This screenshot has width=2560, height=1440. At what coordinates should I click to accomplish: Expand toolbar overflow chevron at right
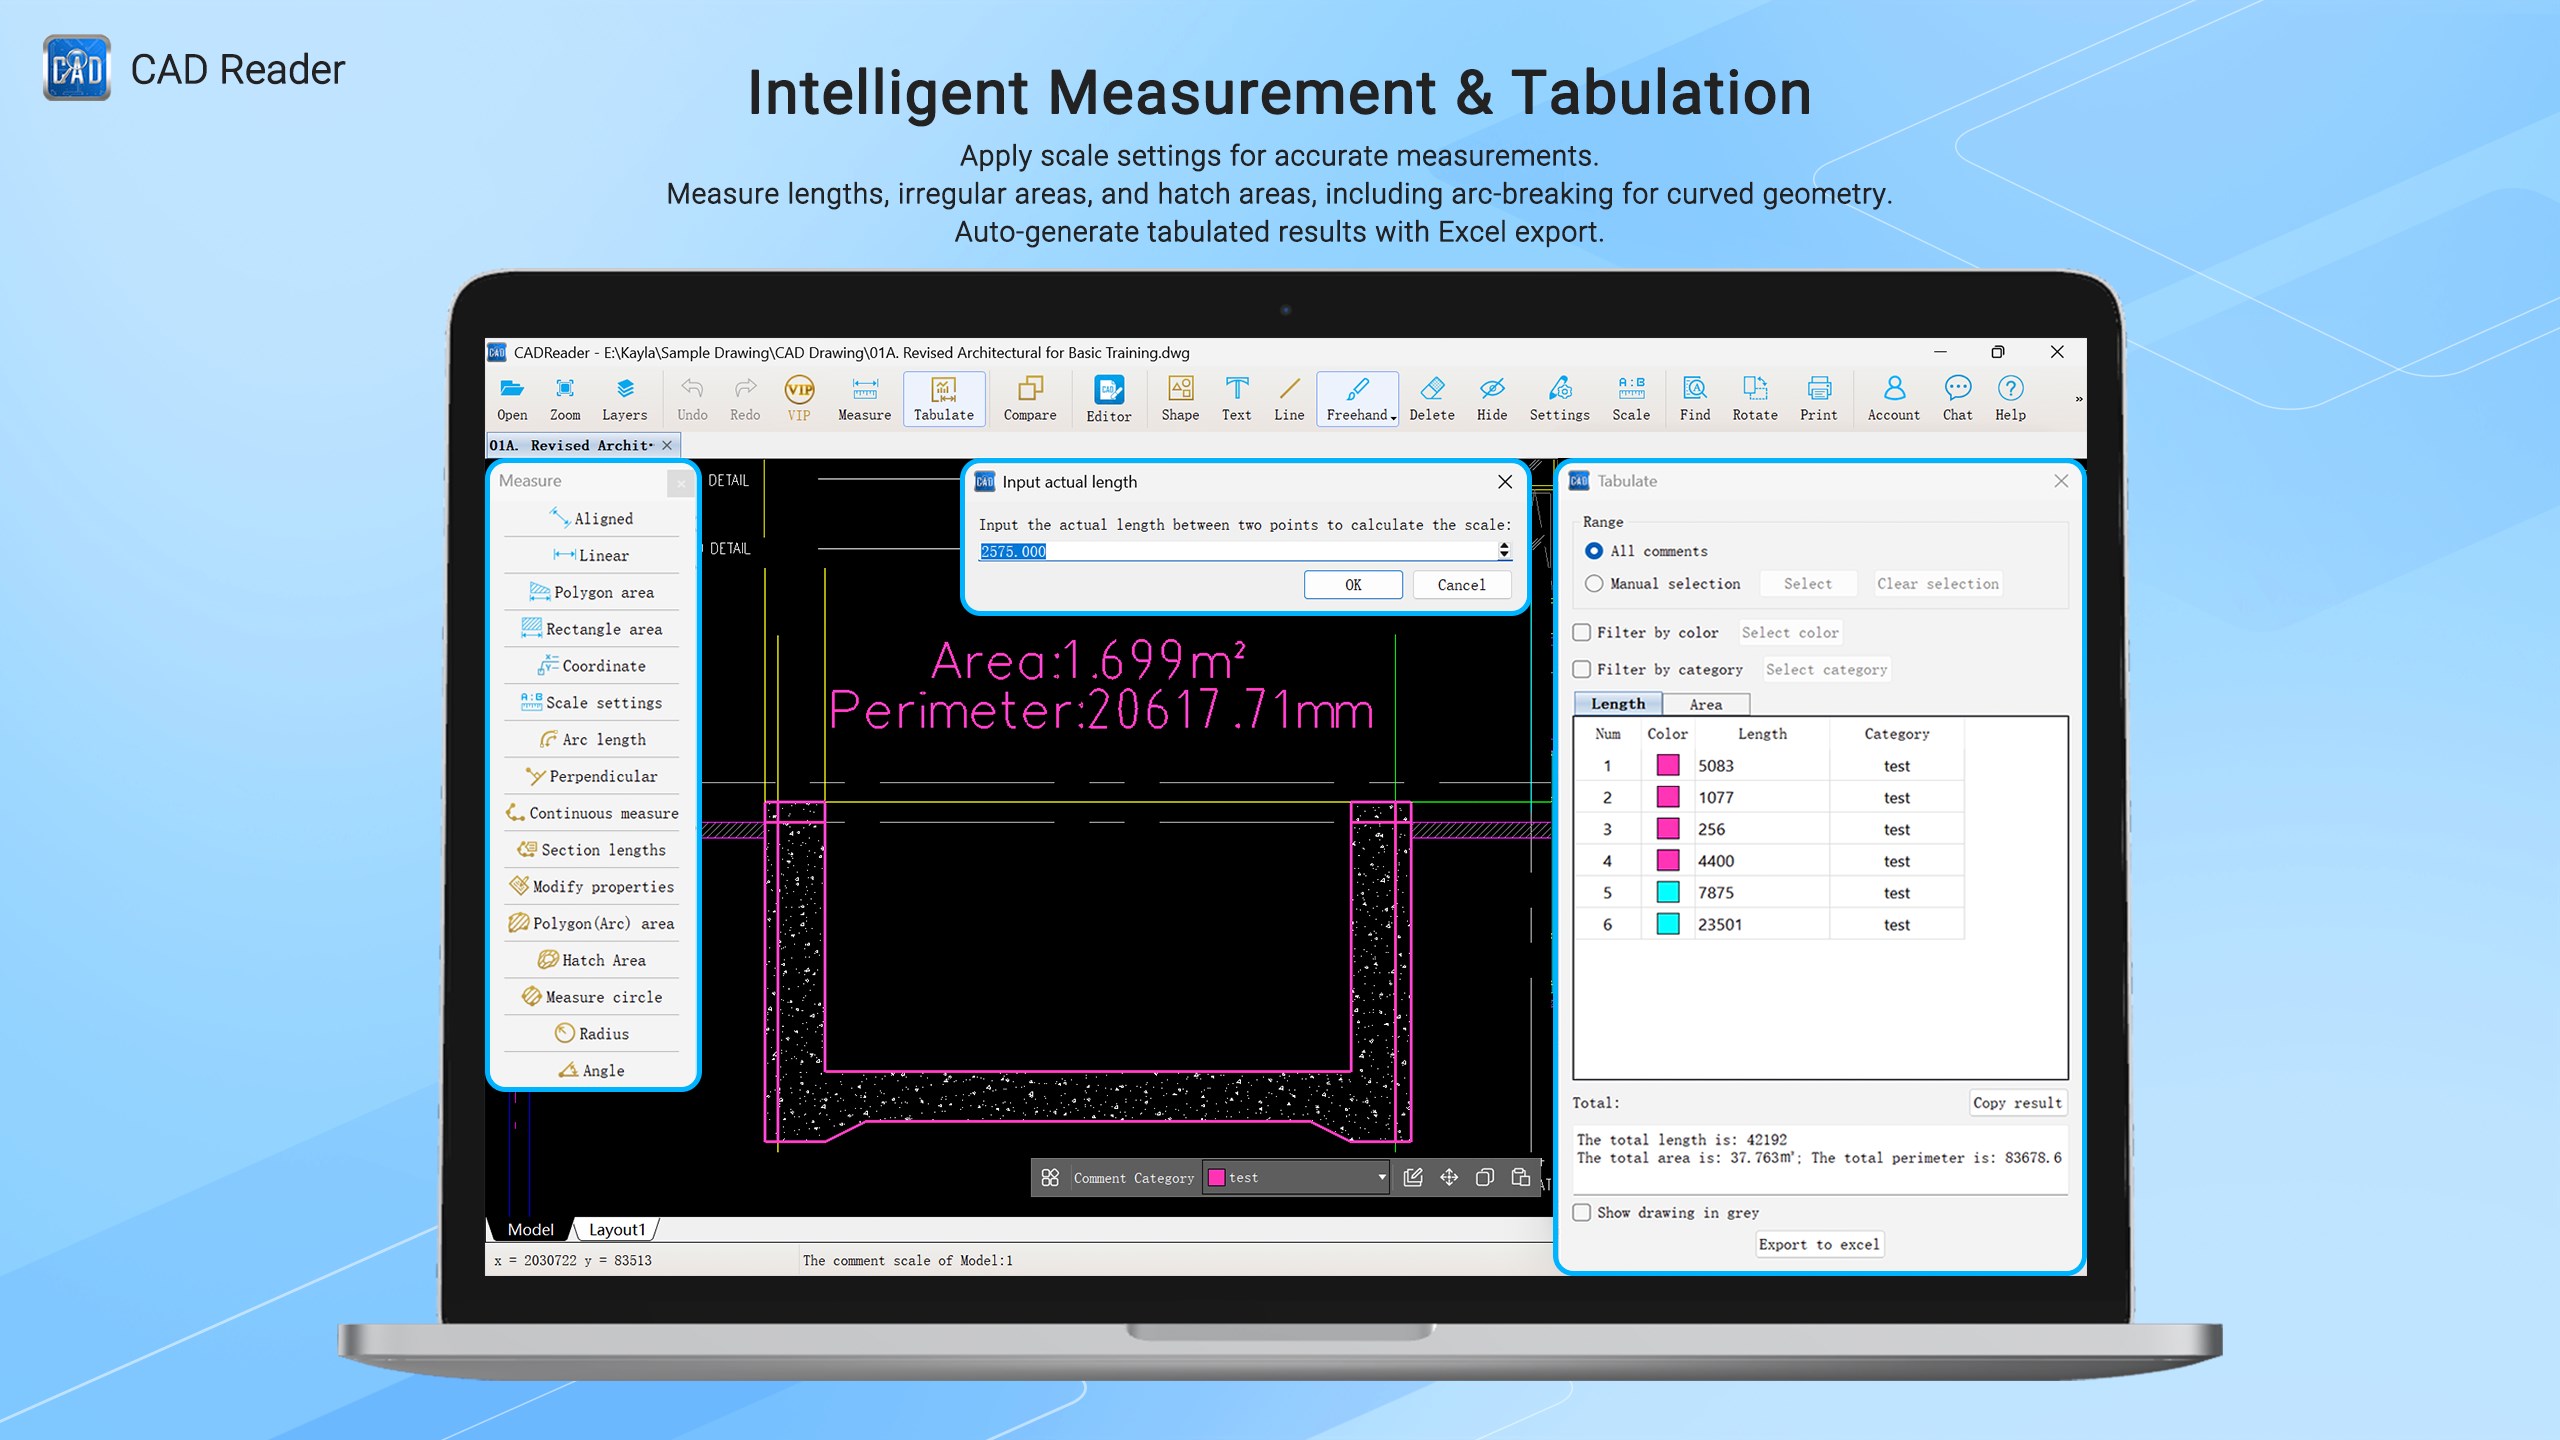pos(2078,399)
